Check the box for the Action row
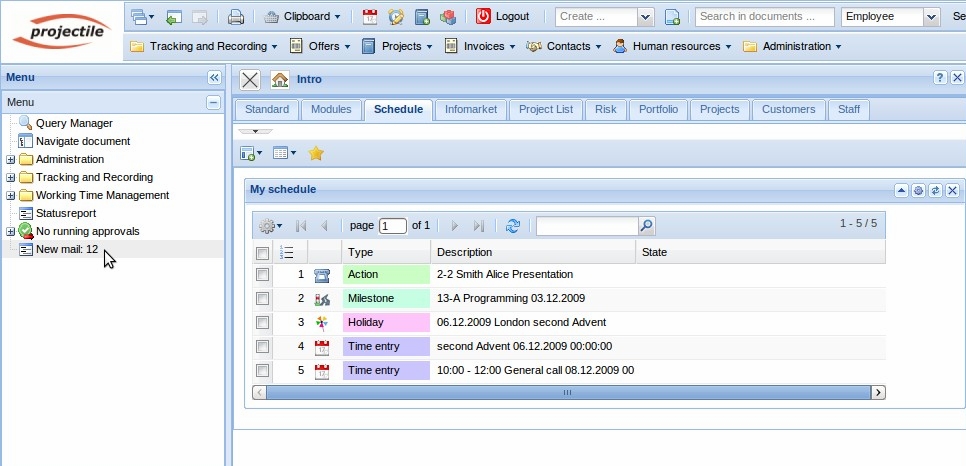The image size is (966, 466). click(x=262, y=274)
